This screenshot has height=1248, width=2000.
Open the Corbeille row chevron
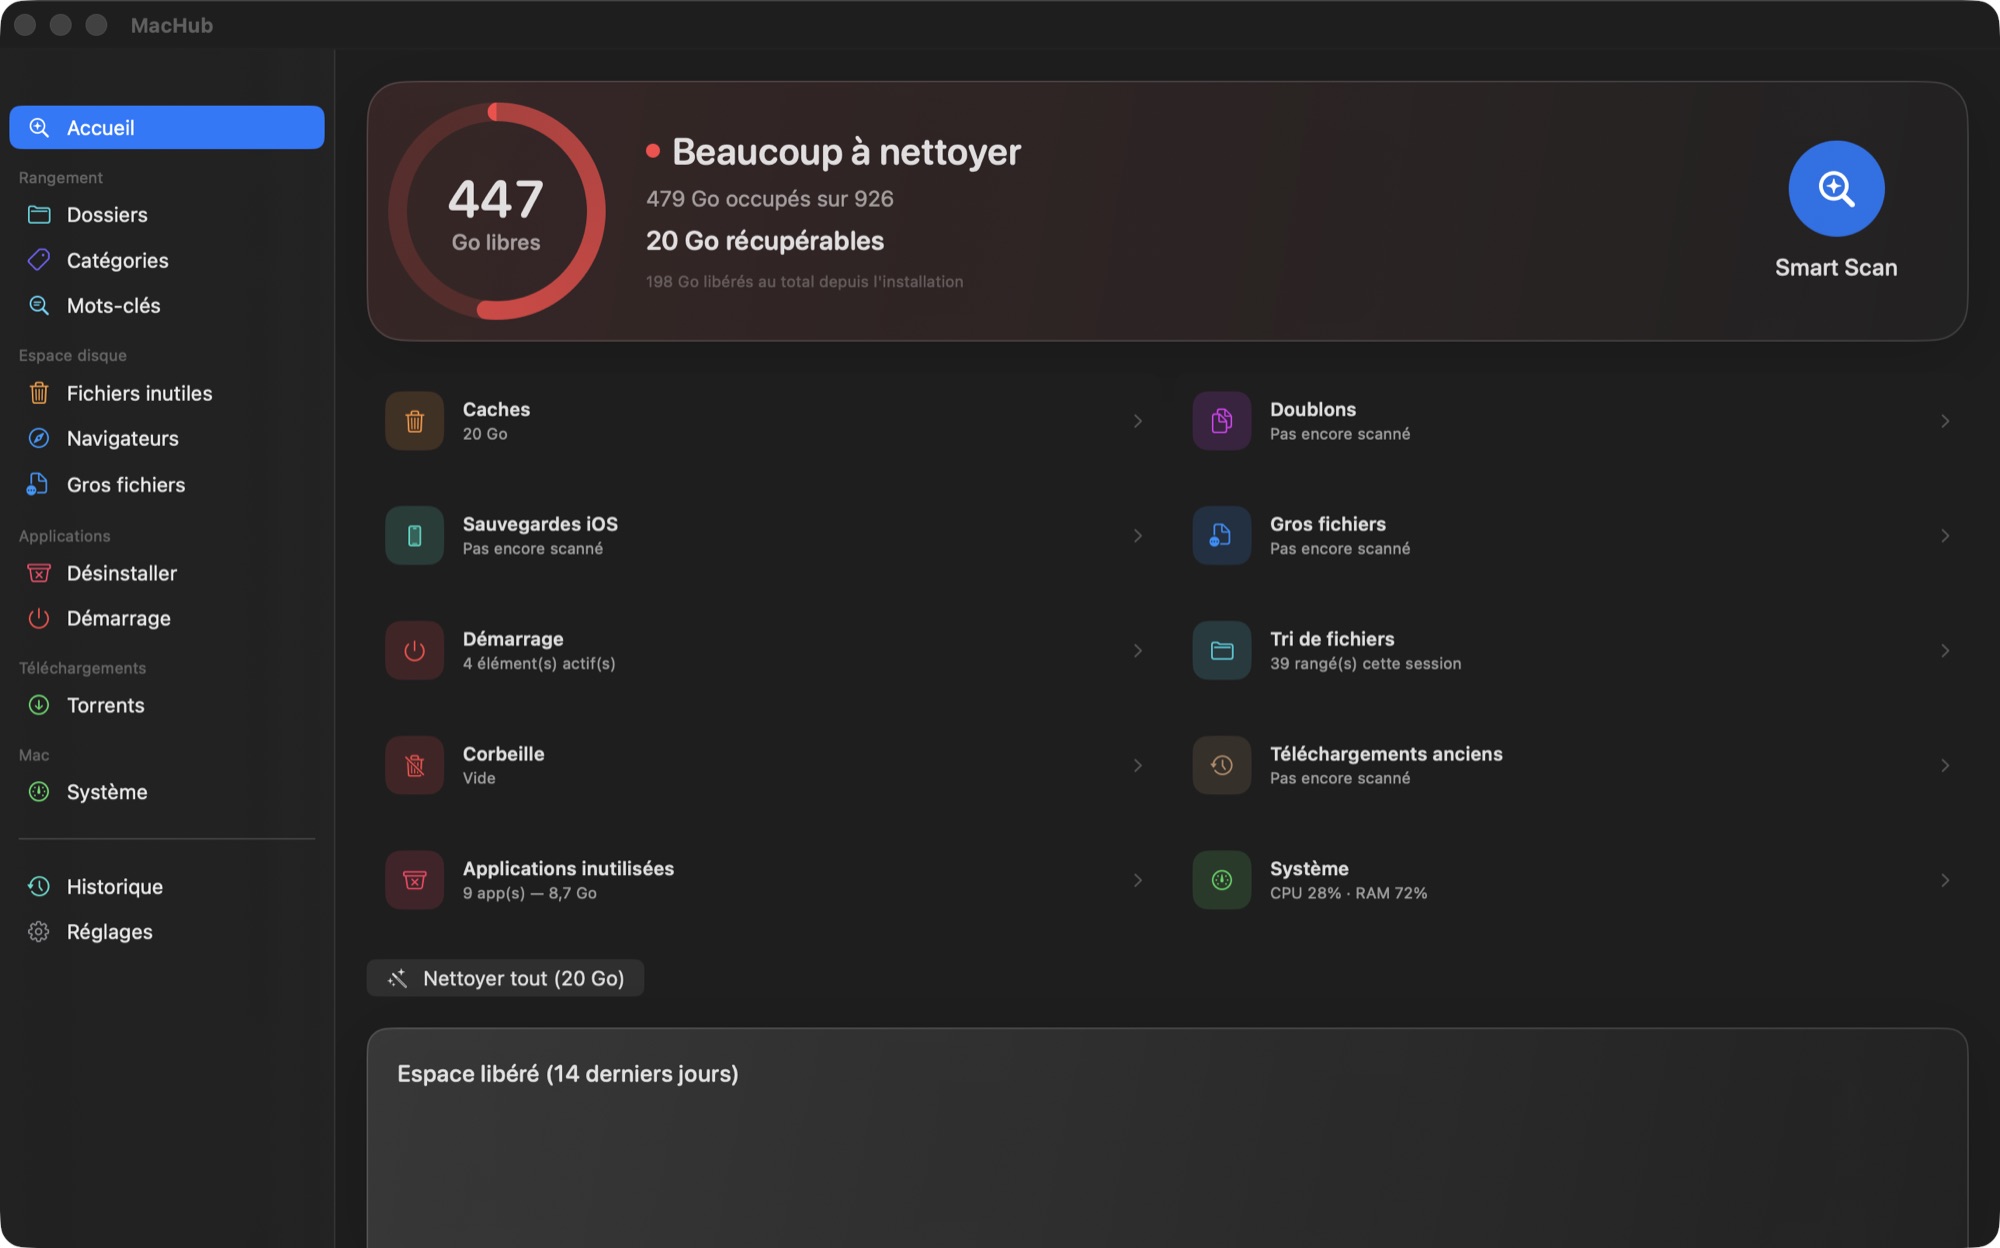pyautogui.click(x=1138, y=766)
